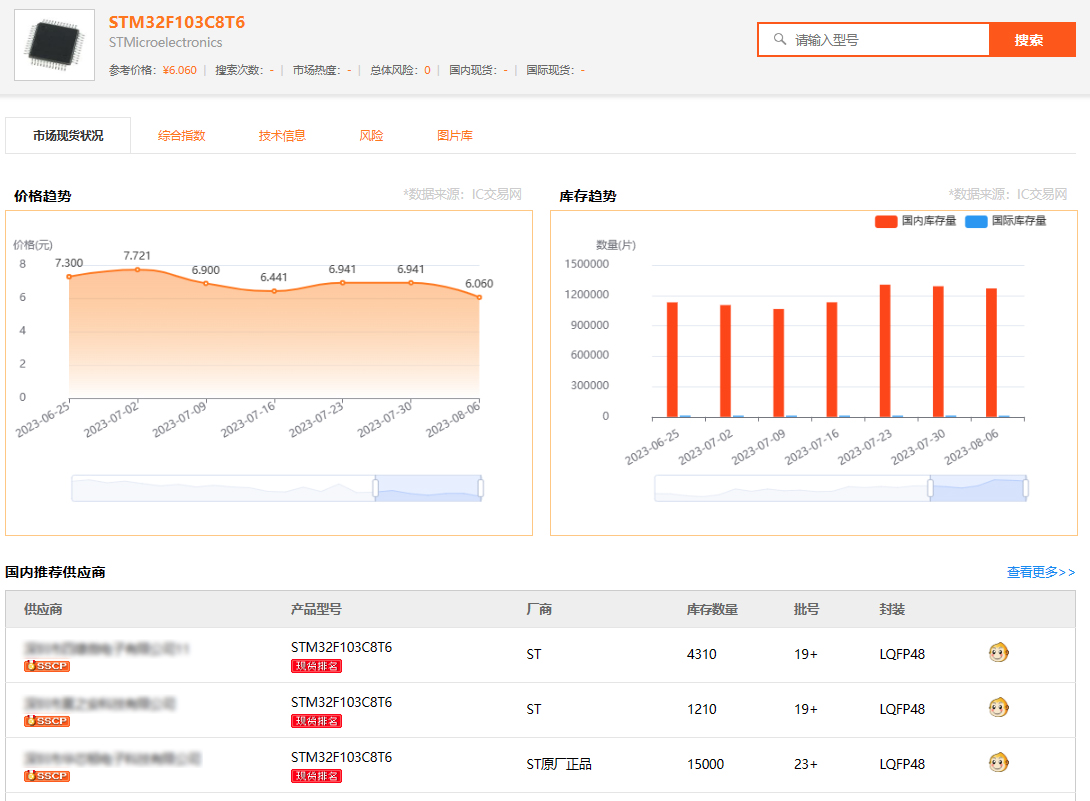Image resolution: width=1090 pixels, height=801 pixels.
Task: Open the contact monkey icon for the 4310 stock row
Action: pyautogui.click(x=998, y=653)
